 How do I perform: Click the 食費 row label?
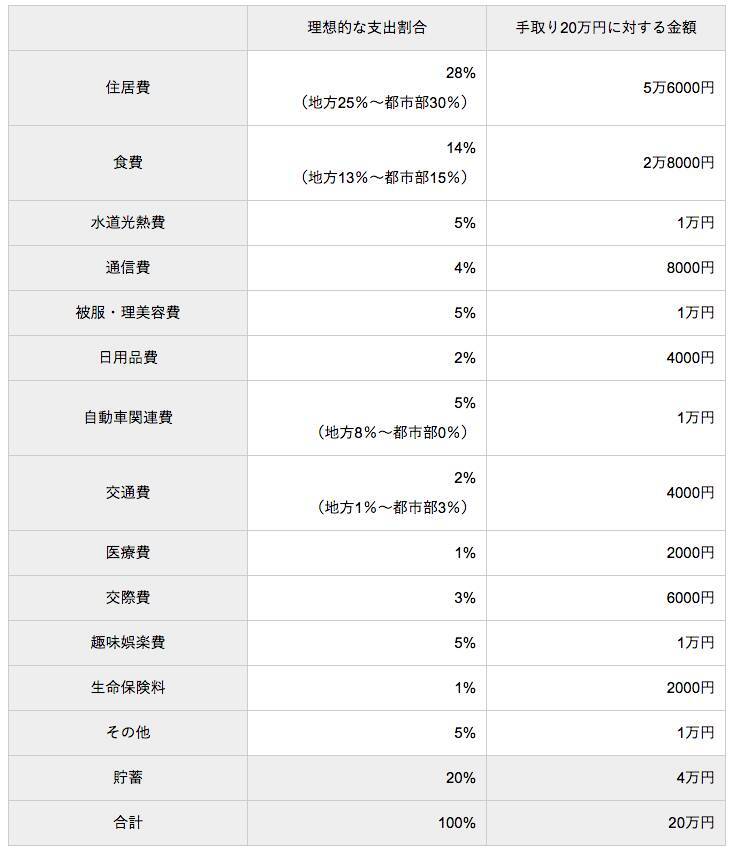(x=128, y=162)
